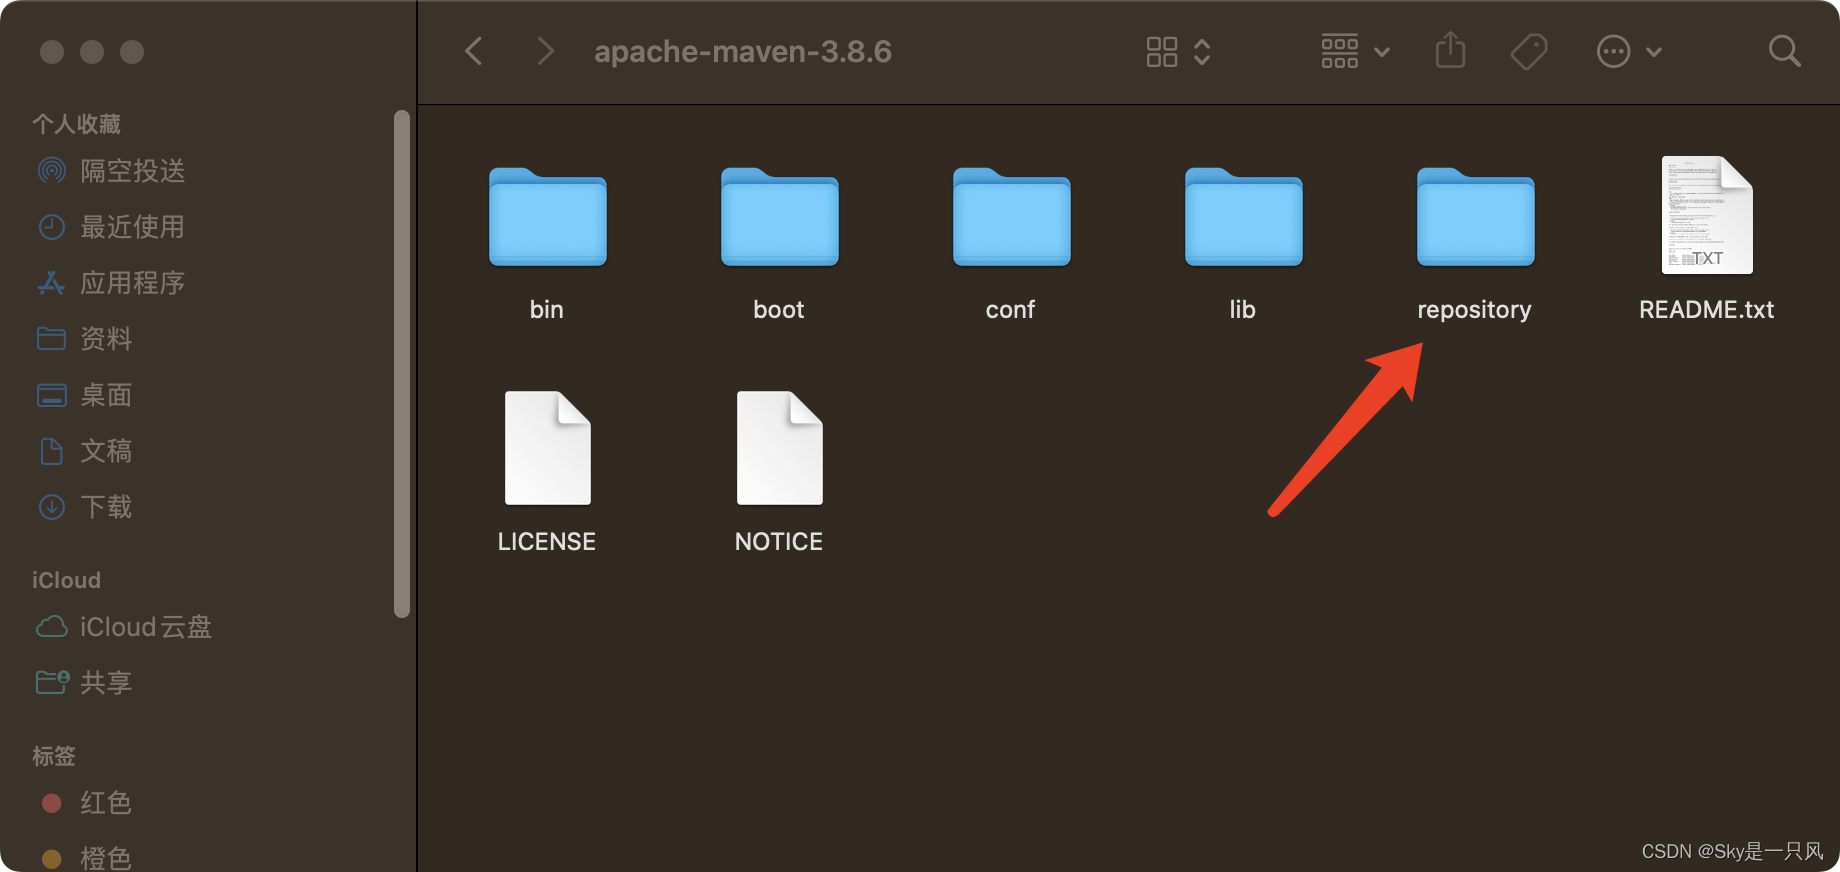
Task: Open the Finder search magnifier
Action: tap(1784, 51)
